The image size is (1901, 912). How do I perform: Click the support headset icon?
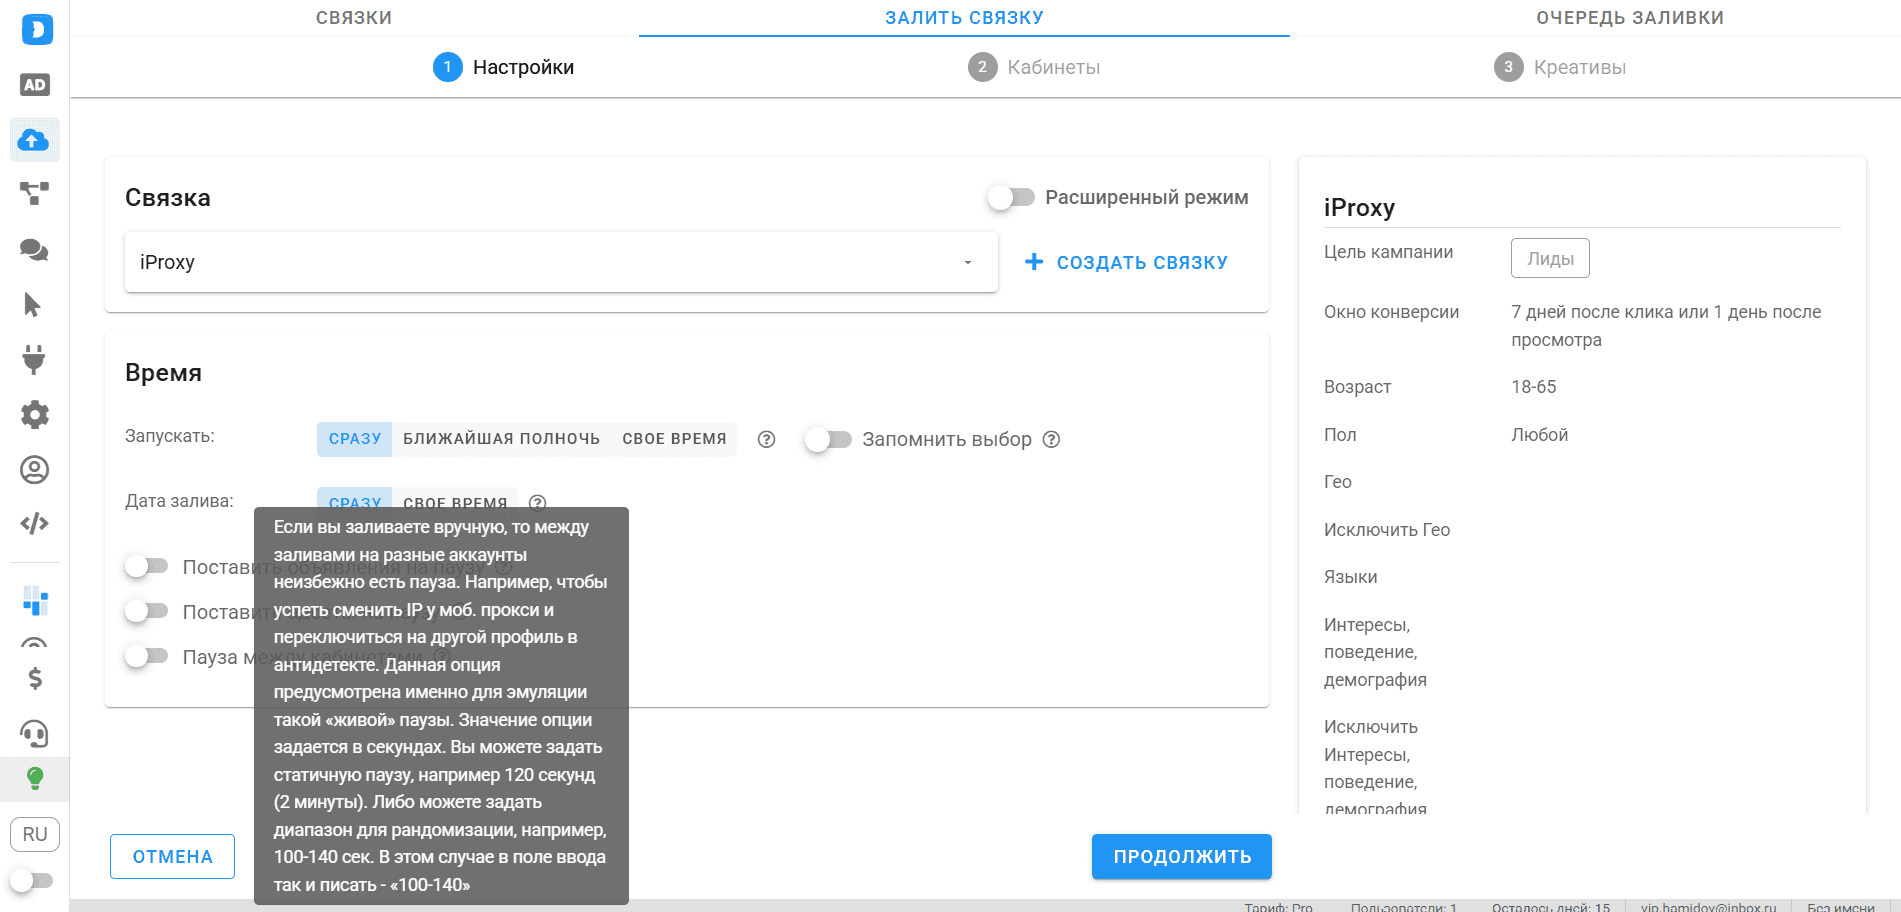(35, 734)
